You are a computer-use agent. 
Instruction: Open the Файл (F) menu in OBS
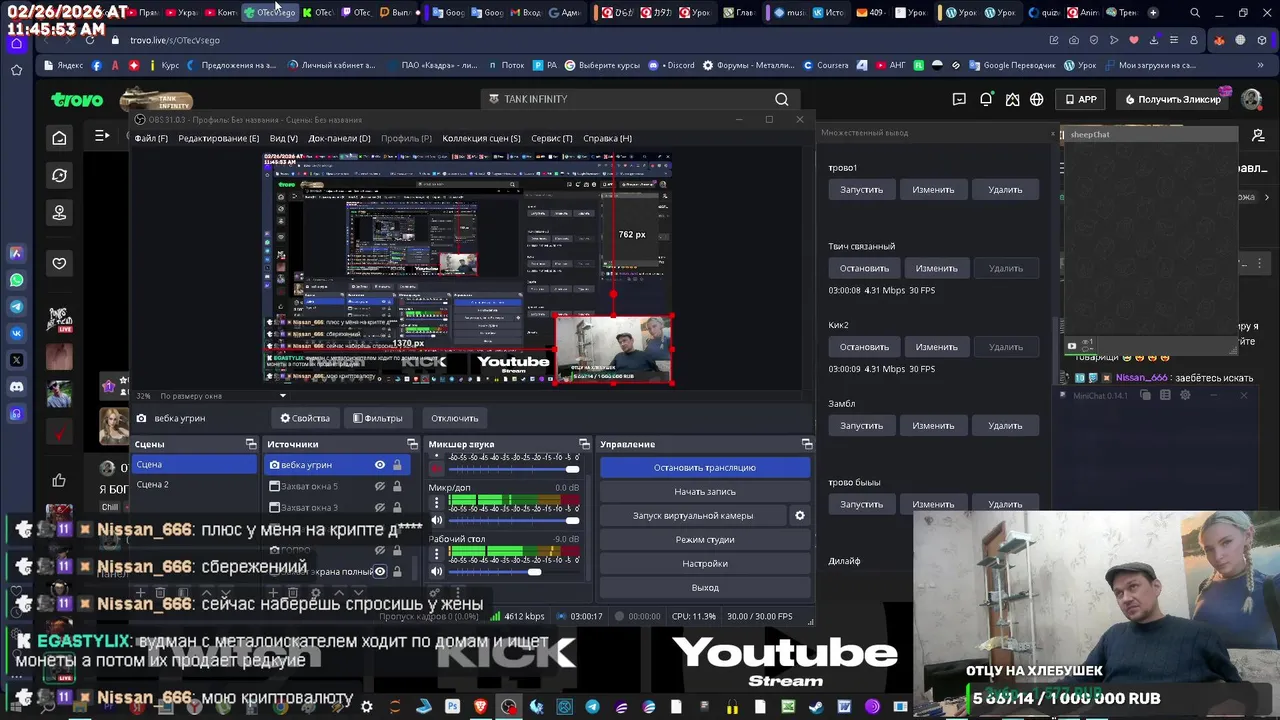(151, 138)
